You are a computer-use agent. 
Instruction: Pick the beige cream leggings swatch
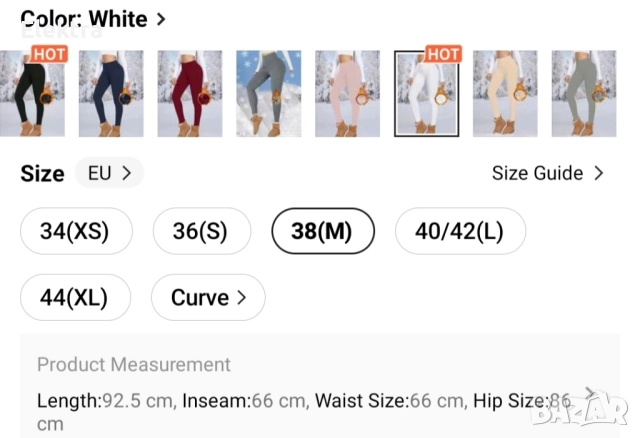pyautogui.click(x=505, y=94)
